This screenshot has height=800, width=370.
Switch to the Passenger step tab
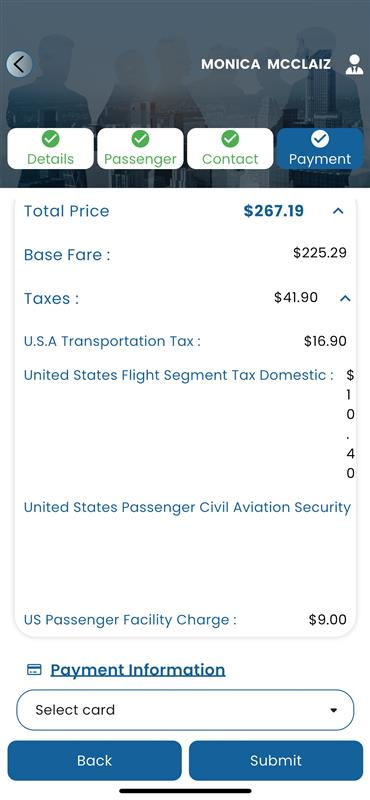(x=140, y=148)
